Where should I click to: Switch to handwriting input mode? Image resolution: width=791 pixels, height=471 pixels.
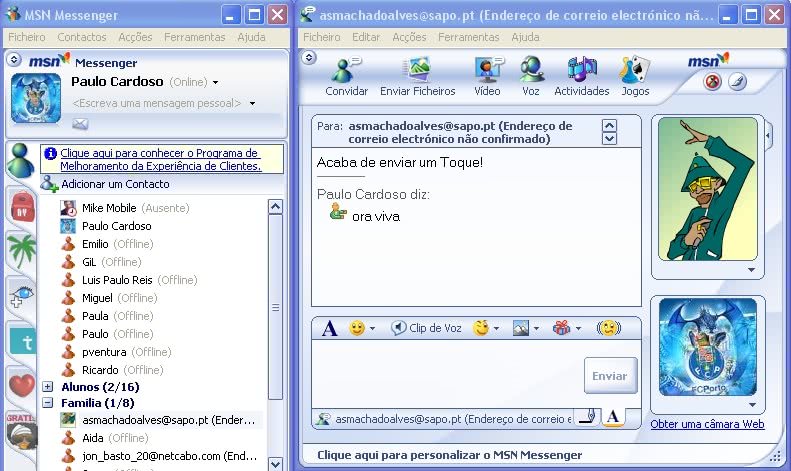587,418
